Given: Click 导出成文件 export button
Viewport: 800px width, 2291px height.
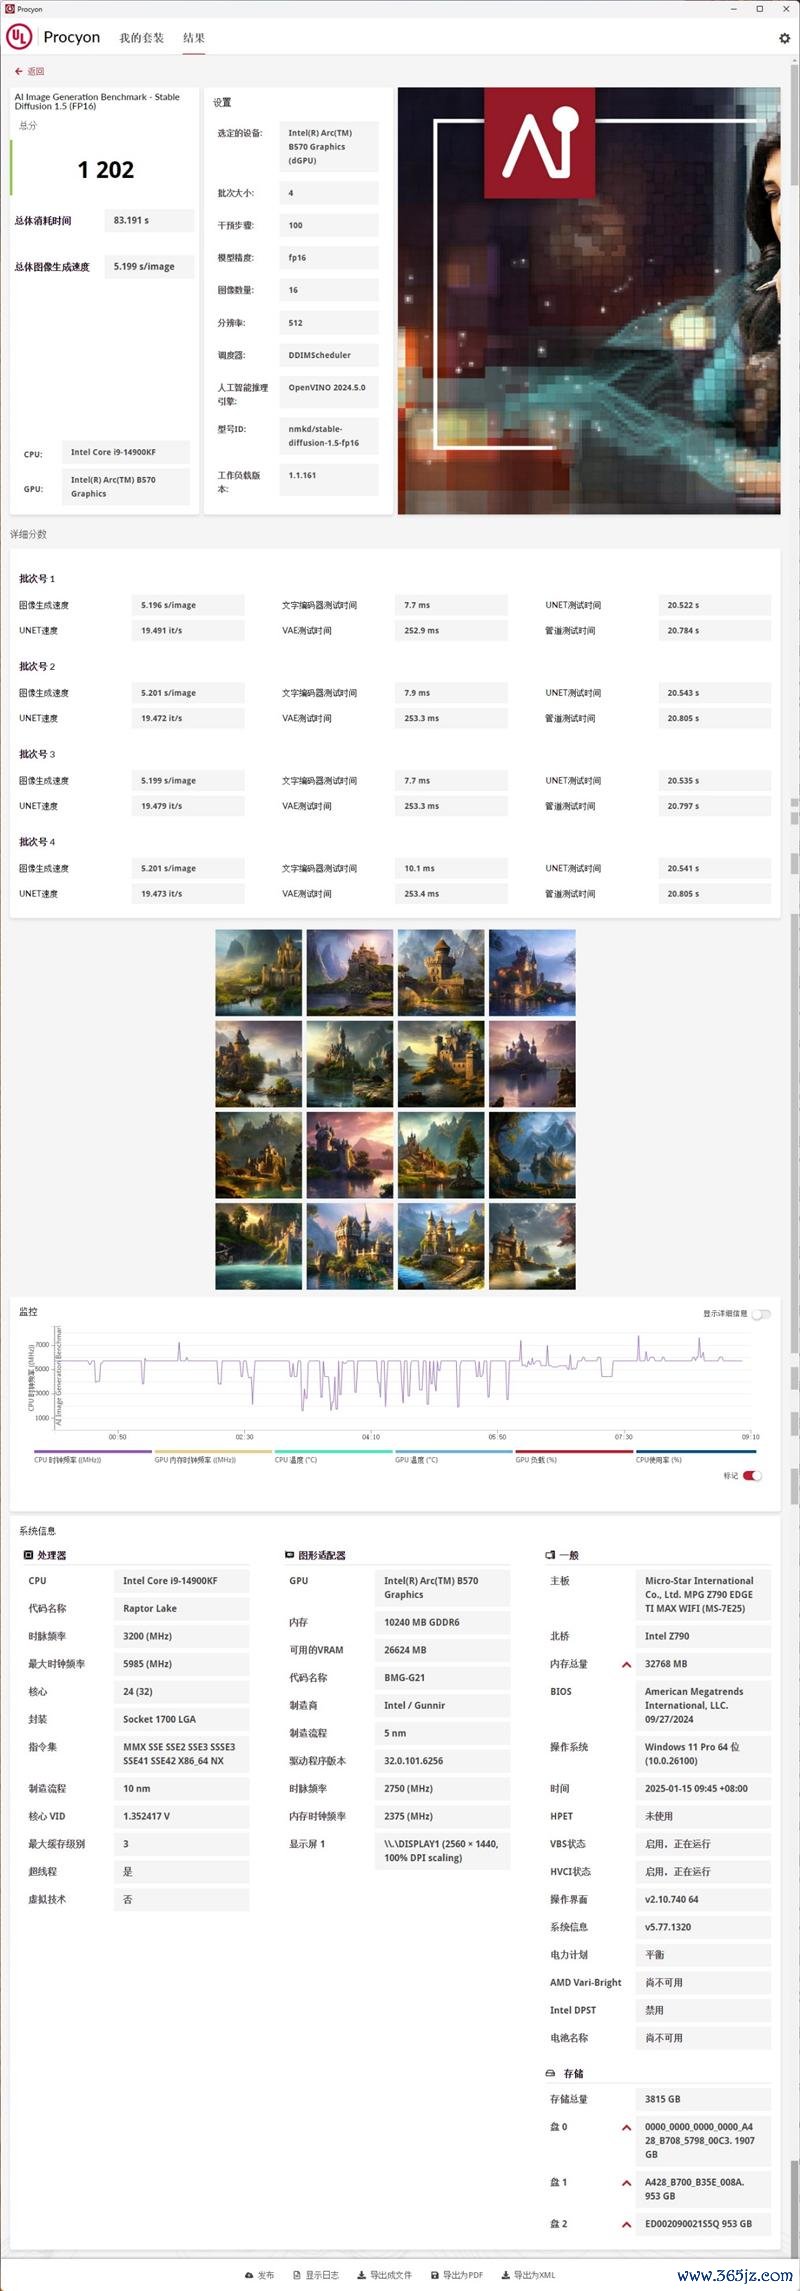Looking at the screenshot, I should [x=384, y=2275].
